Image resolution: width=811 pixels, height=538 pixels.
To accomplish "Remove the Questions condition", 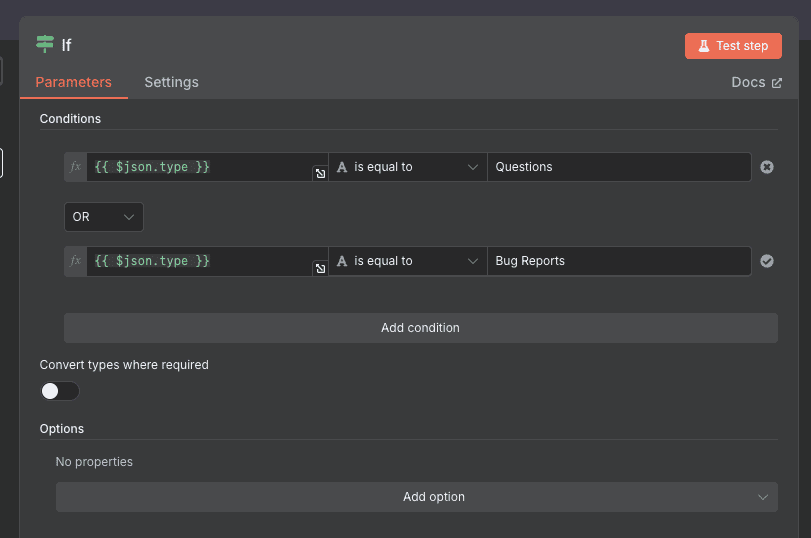I will [767, 167].
